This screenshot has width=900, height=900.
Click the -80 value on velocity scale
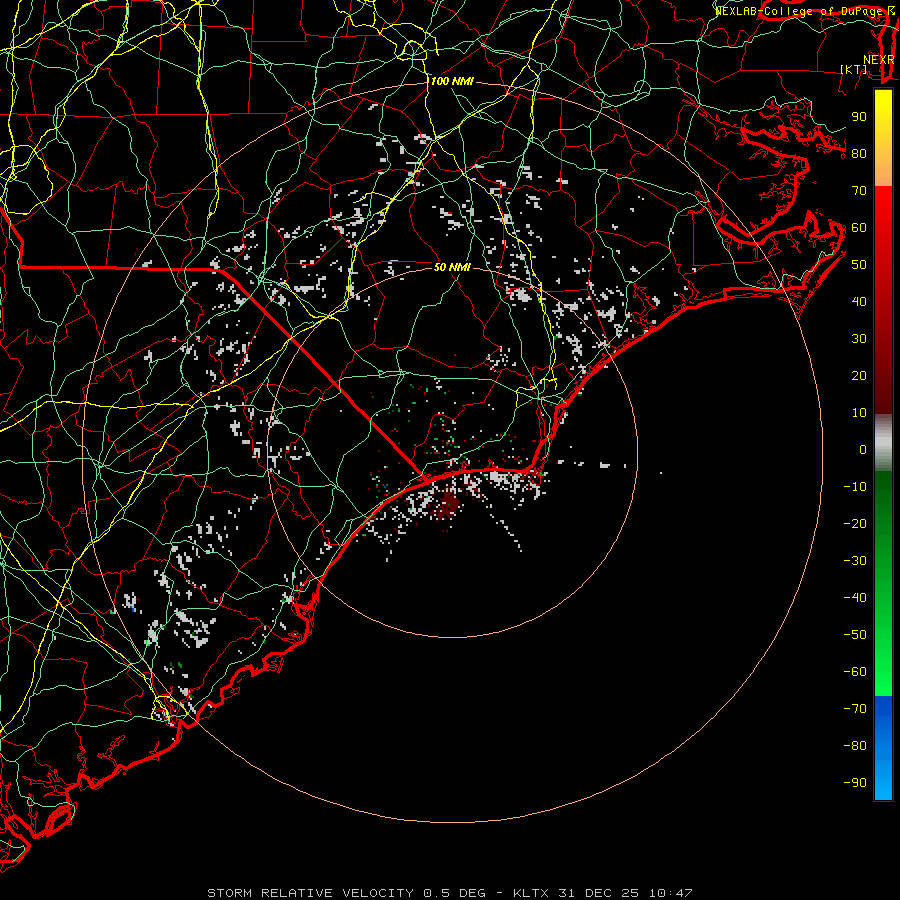tap(855, 746)
